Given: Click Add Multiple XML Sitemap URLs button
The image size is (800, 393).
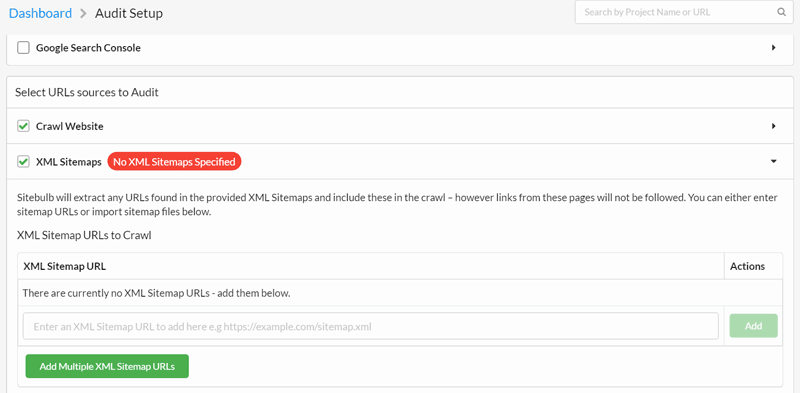Looking at the screenshot, I should tap(107, 366).
